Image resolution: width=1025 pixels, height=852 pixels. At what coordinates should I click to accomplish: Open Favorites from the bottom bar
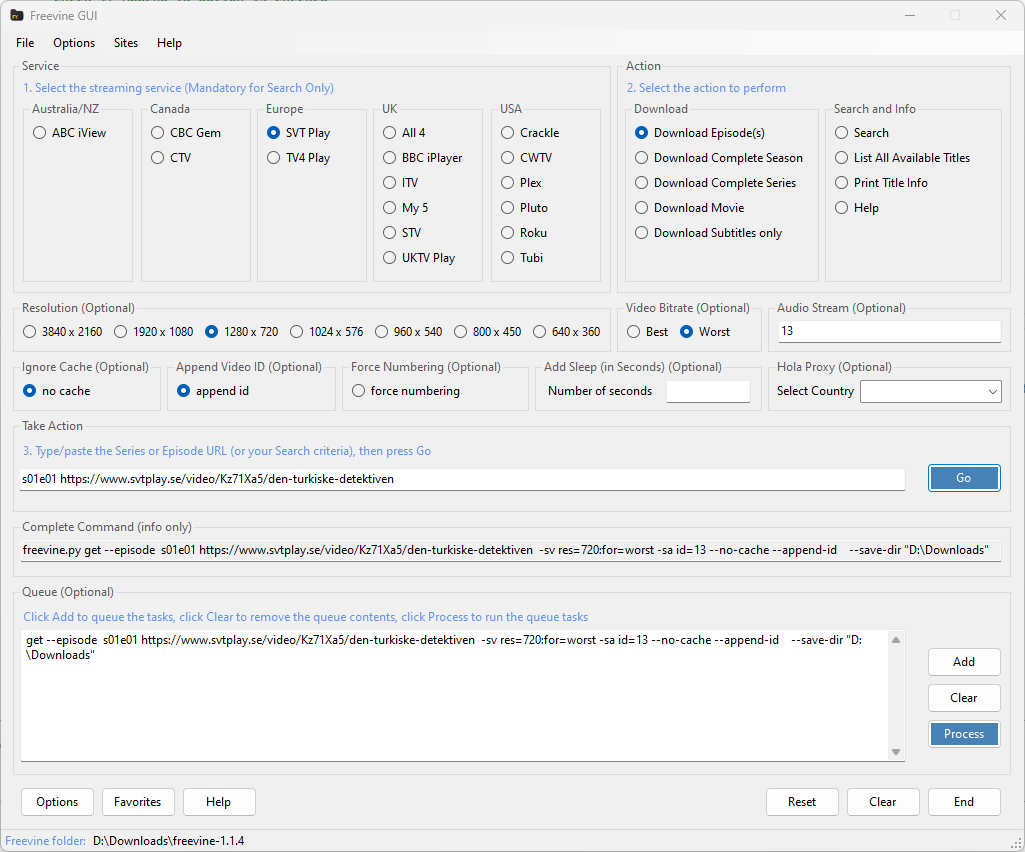pos(138,802)
